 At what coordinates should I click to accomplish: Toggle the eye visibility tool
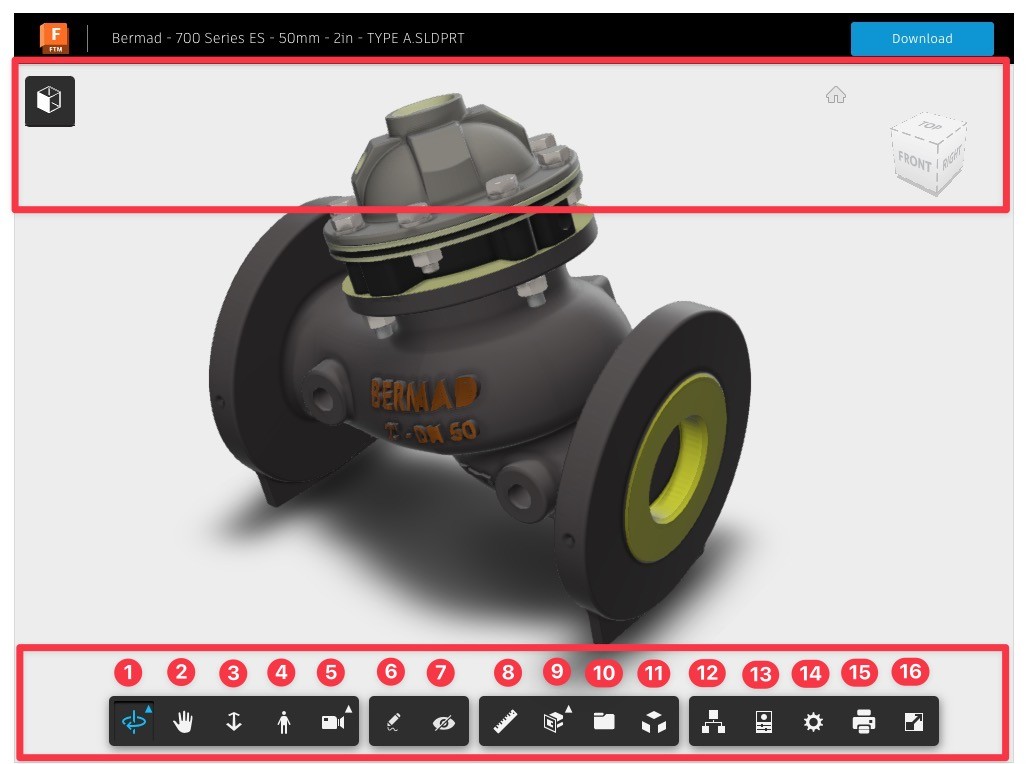[444, 723]
